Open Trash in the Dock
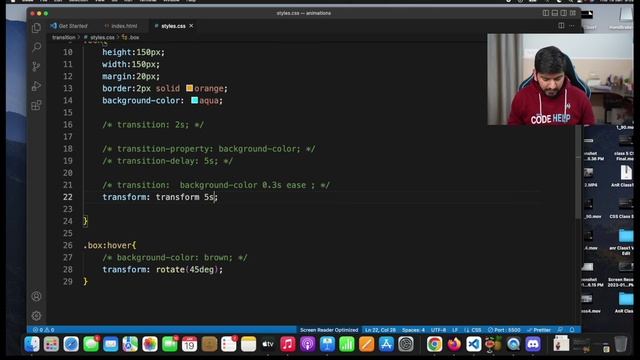 click(x=620, y=344)
